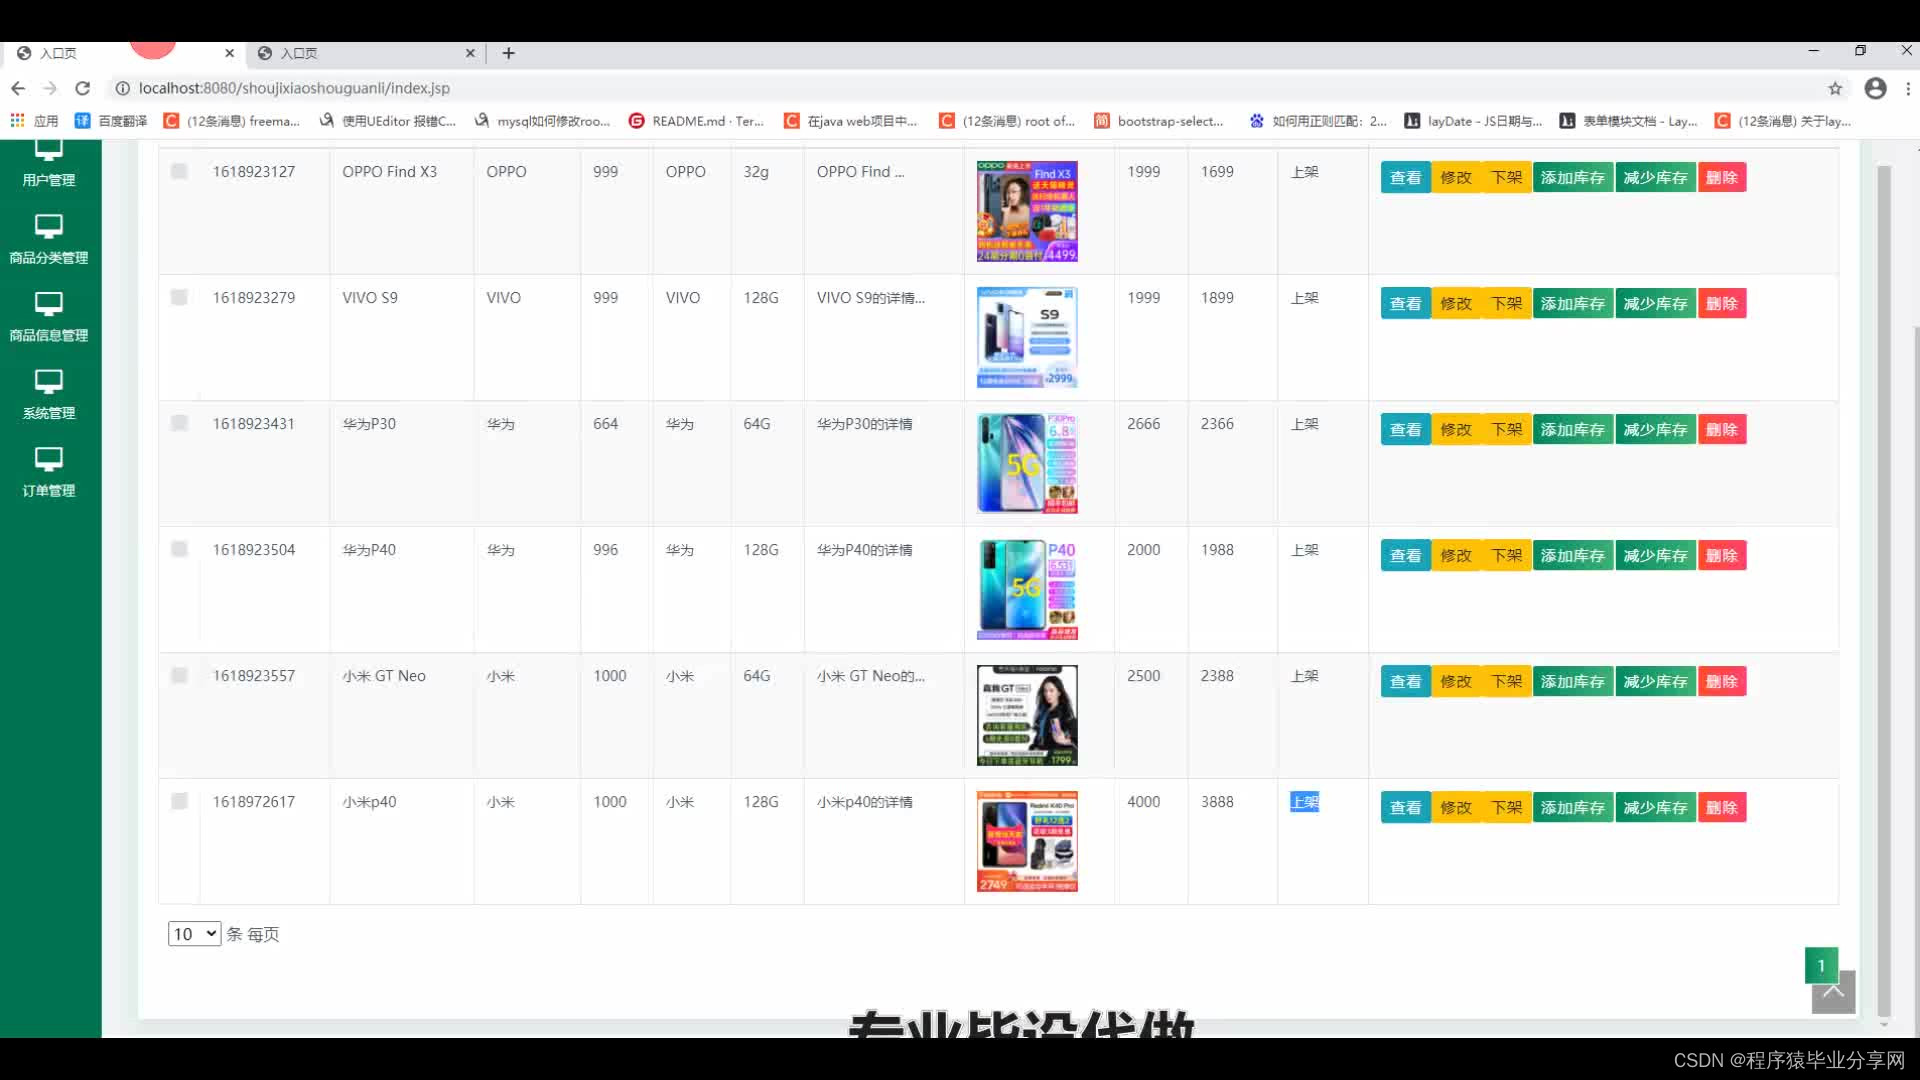Screen dimensions: 1920x1080
Task: Open 系统管理 sidebar icon
Action: (48, 382)
